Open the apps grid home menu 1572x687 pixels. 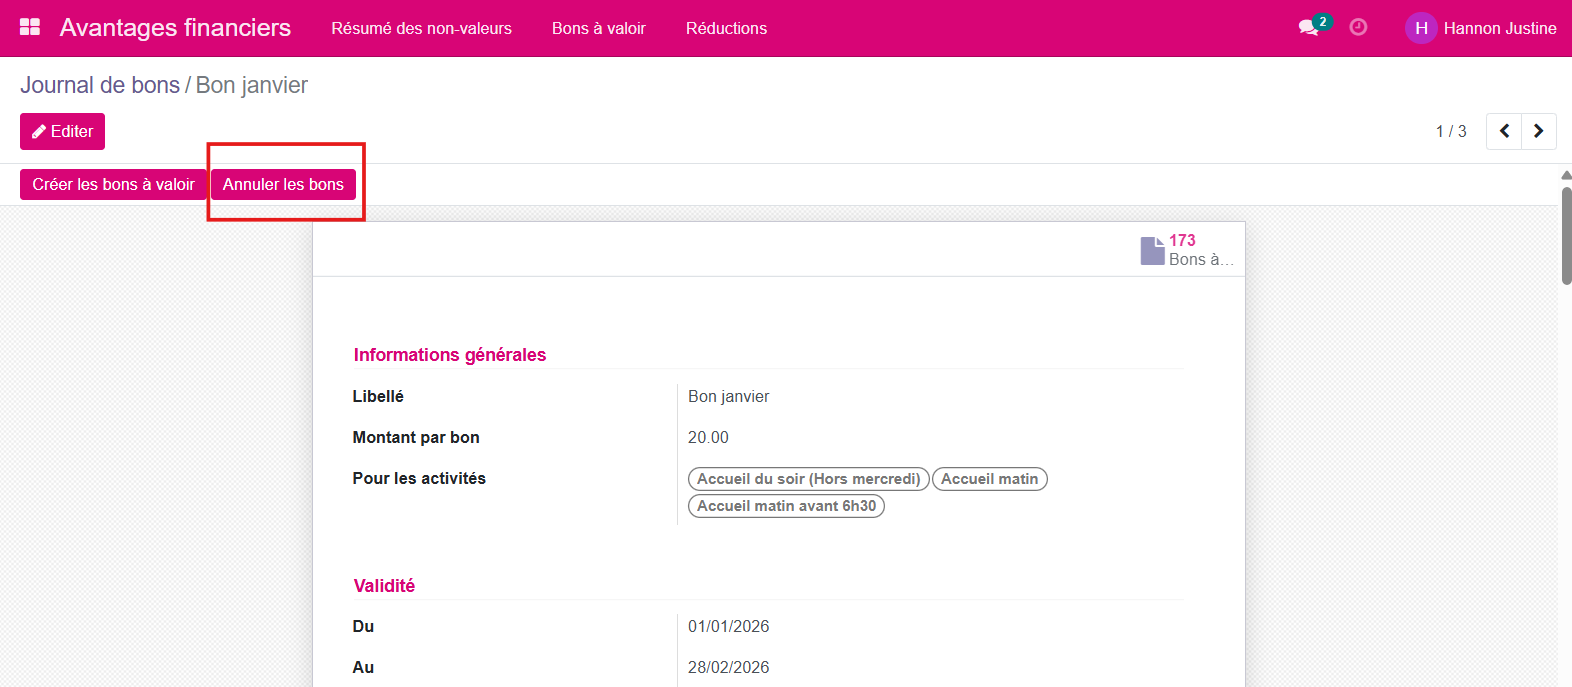pyautogui.click(x=30, y=27)
